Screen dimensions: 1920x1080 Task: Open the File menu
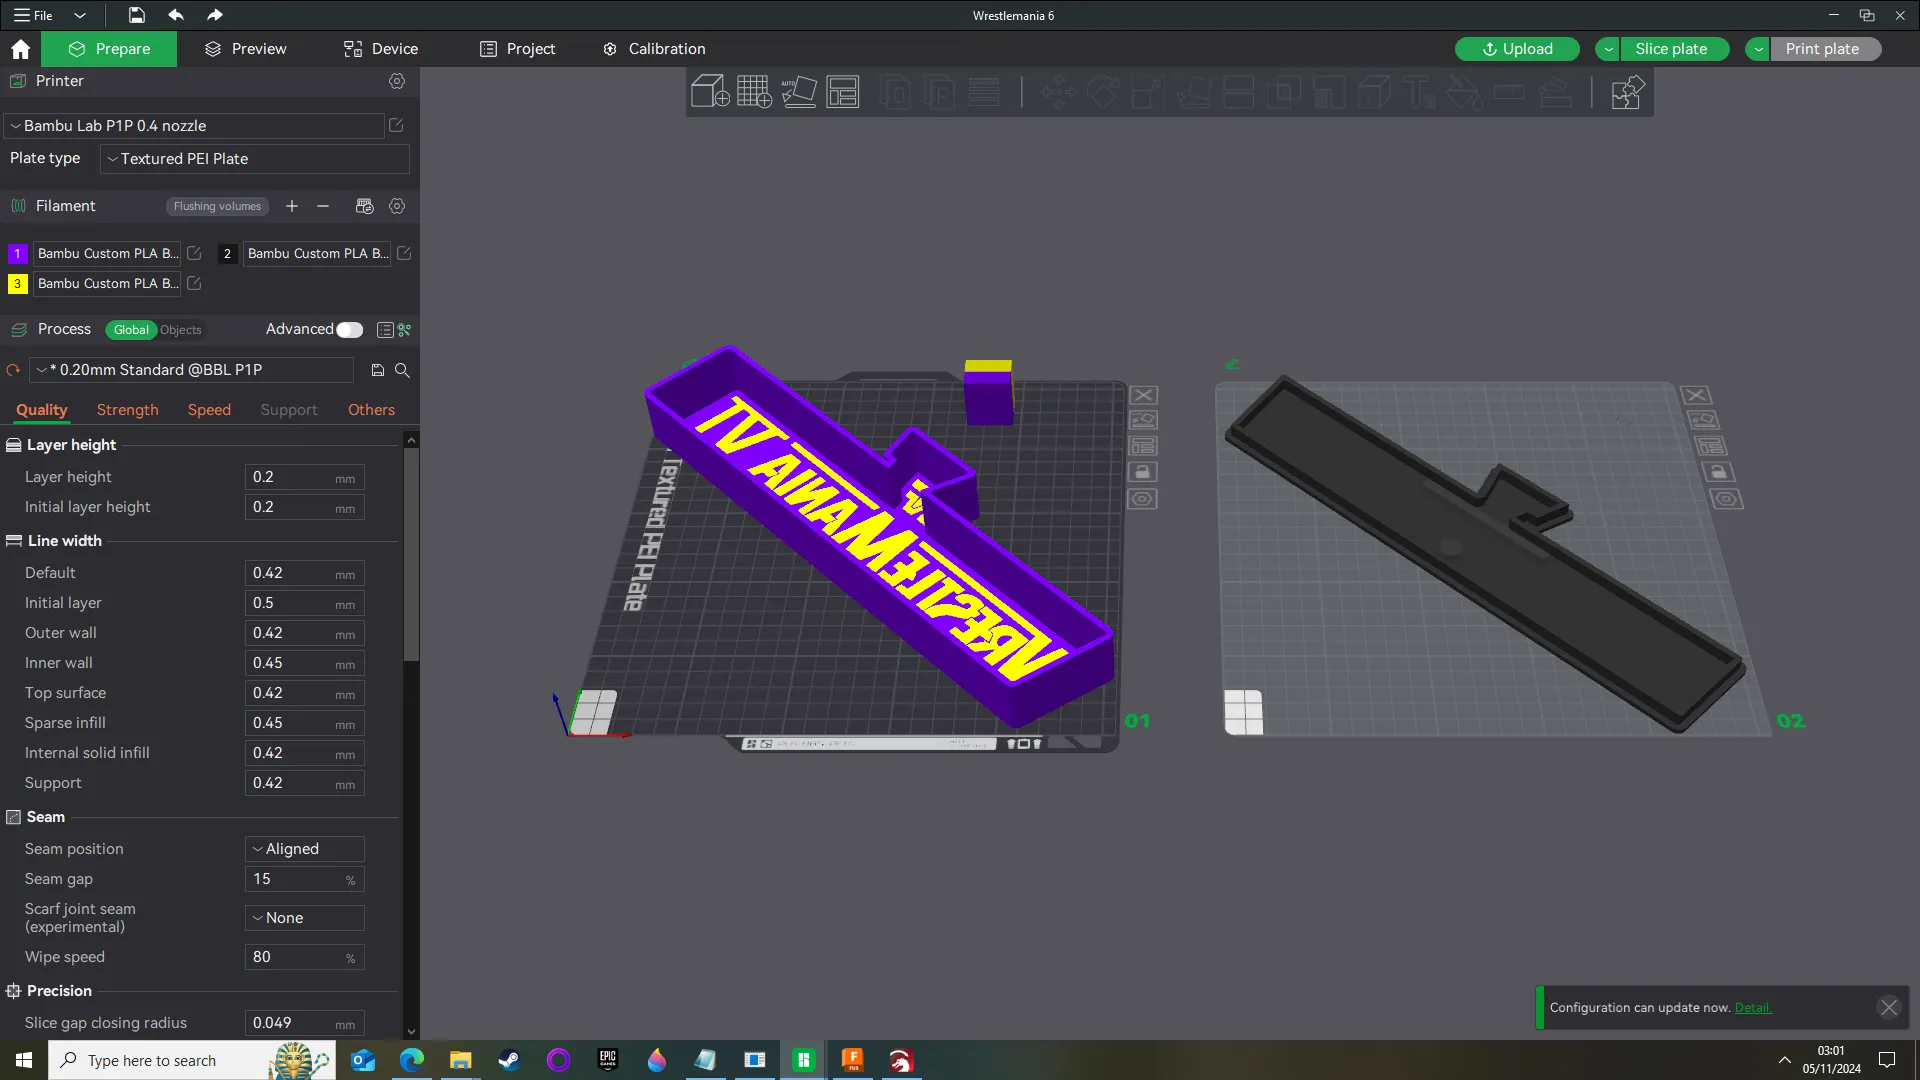point(34,15)
